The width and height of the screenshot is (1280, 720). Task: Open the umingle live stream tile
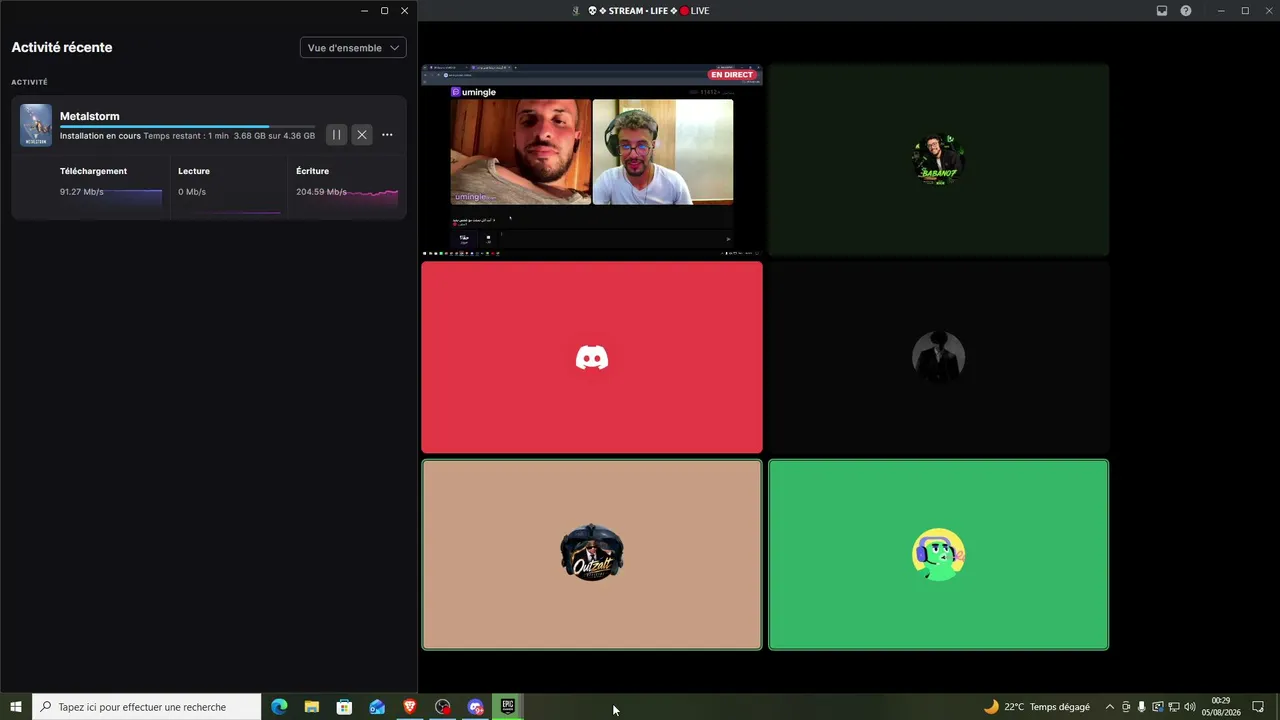click(592, 160)
